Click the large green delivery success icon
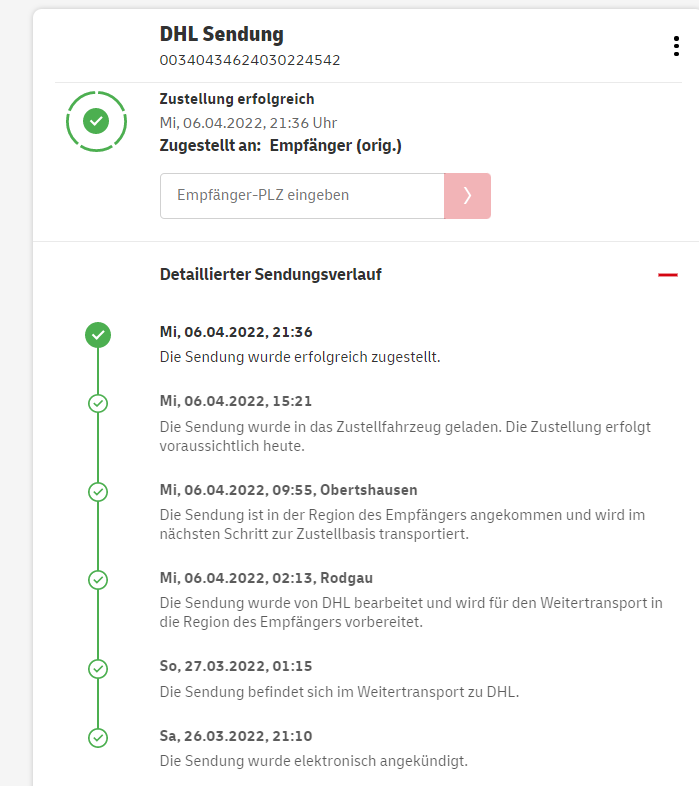 96,121
